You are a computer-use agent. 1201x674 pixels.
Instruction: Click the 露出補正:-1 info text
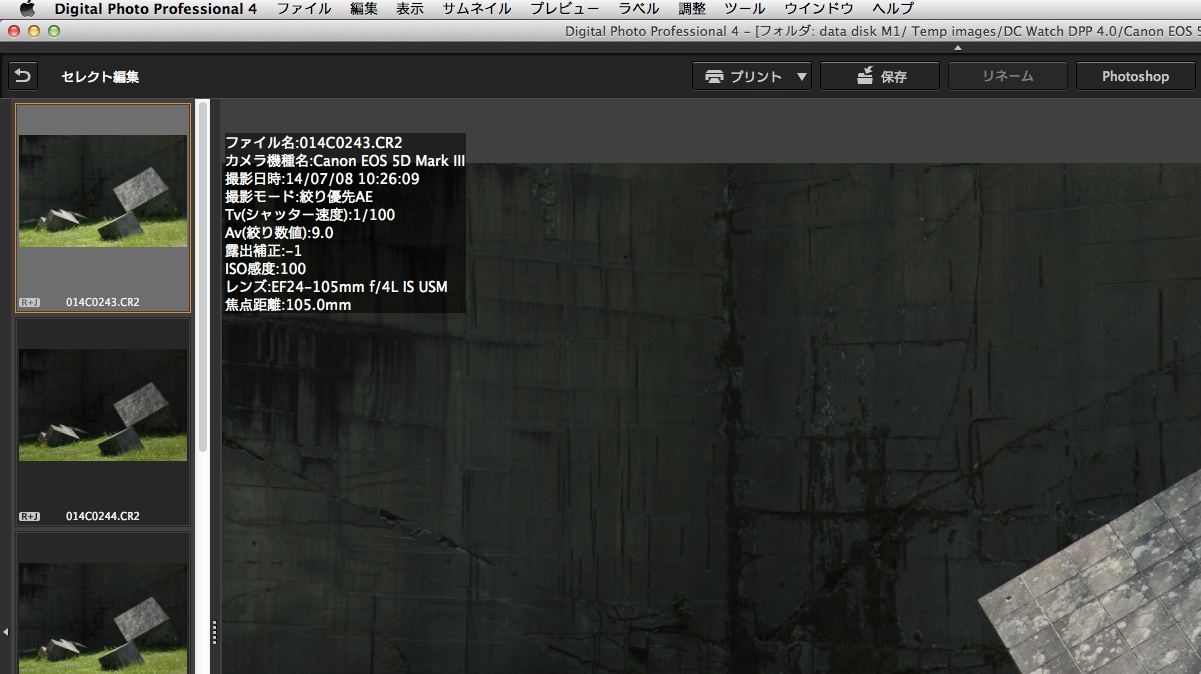pos(263,251)
